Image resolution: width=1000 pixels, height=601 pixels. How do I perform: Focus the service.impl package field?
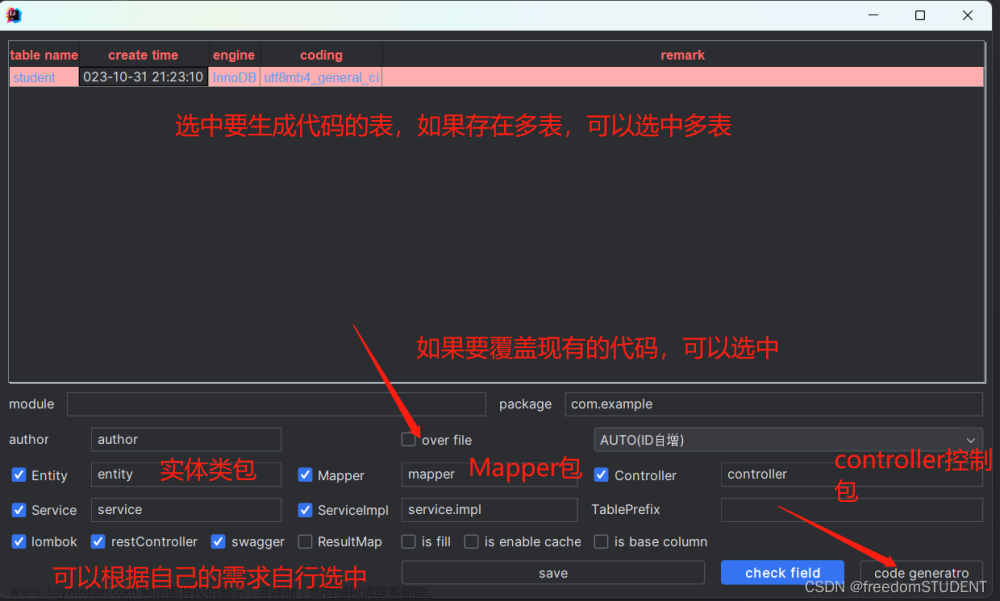point(489,510)
